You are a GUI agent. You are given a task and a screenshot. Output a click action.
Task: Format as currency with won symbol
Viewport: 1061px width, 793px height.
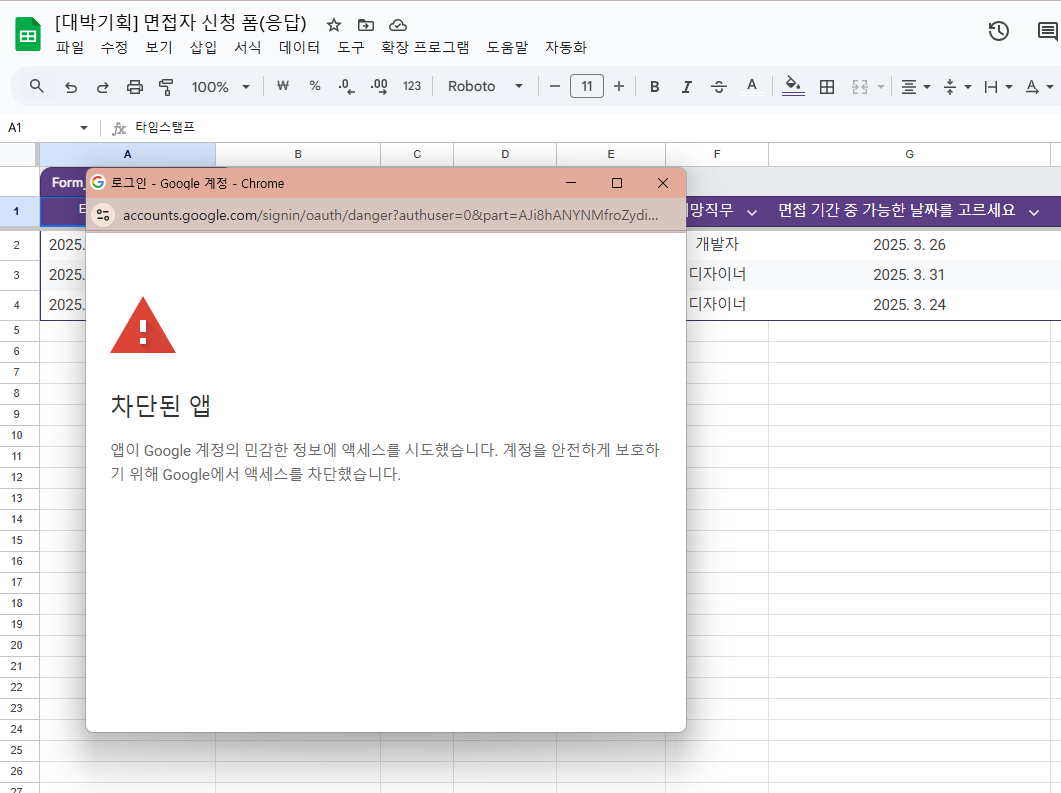tap(283, 86)
